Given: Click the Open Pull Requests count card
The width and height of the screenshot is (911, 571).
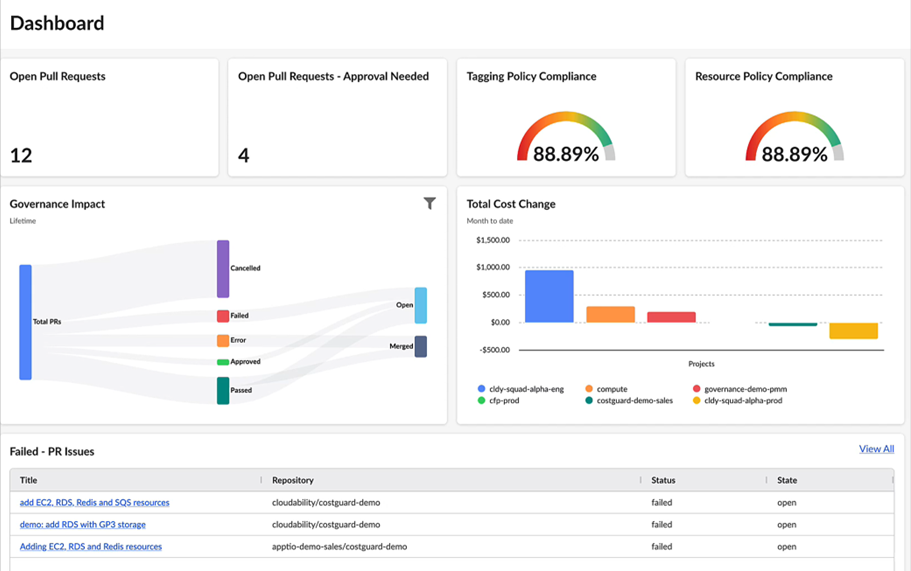Looking at the screenshot, I should click(110, 117).
